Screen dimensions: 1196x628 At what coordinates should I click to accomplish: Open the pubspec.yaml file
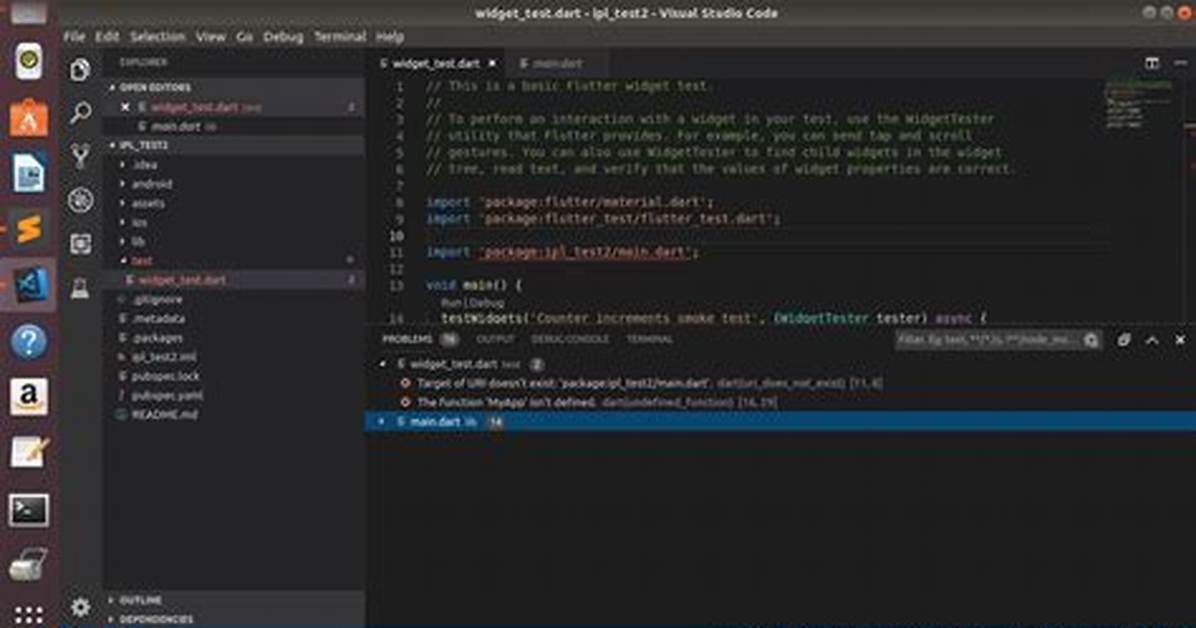pyautogui.click(x=167, y=395)
